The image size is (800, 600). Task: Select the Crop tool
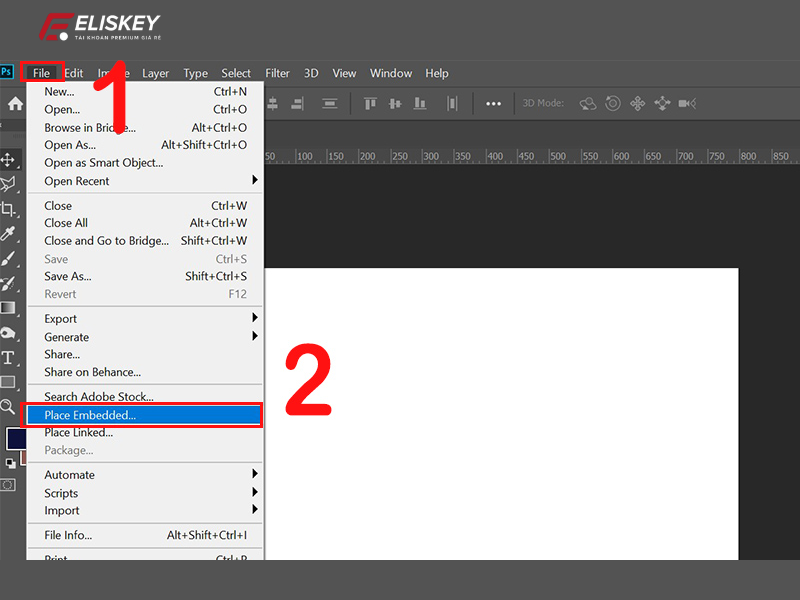(11, 207)
